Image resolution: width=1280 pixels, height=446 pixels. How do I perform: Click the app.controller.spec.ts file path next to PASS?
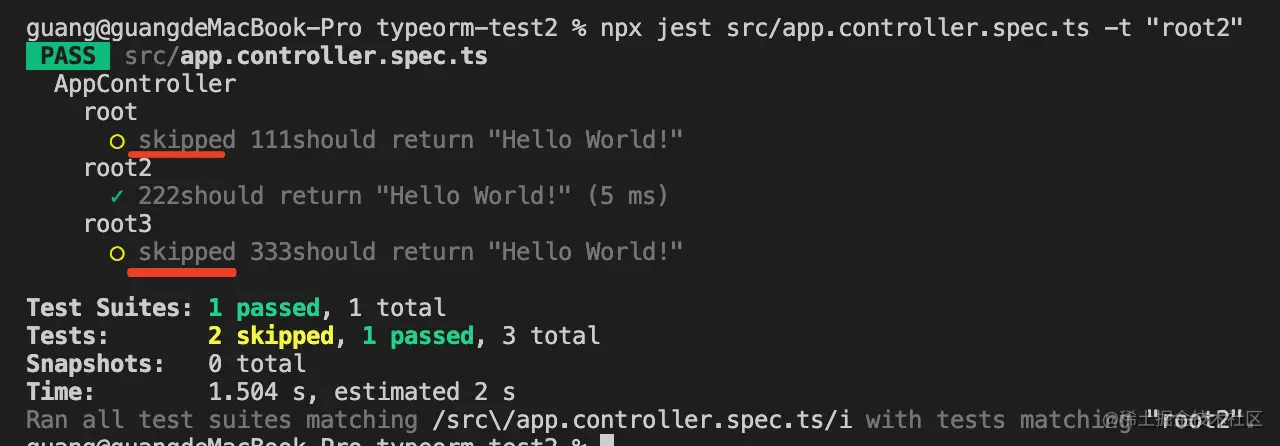coord(306,56)
